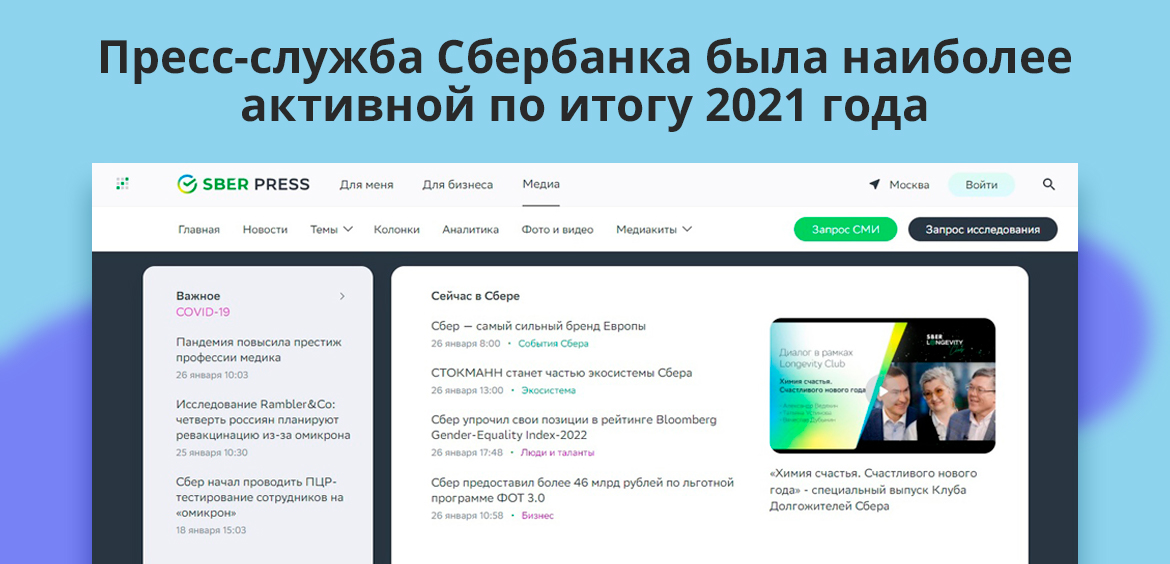Click the Экосистема category tag
The height and width of the screenshot is (564, 1170).
point(548,390)
